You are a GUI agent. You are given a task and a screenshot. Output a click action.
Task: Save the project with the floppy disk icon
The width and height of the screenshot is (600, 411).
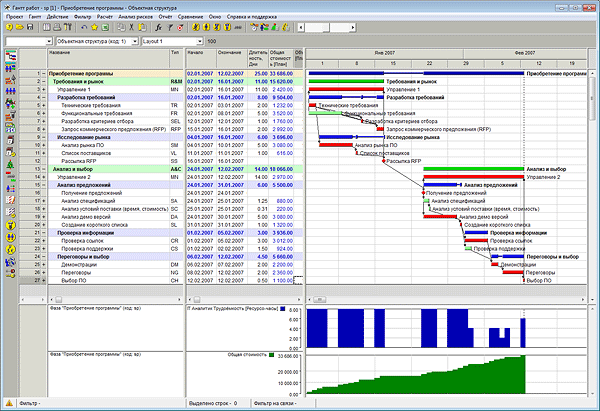30,27
